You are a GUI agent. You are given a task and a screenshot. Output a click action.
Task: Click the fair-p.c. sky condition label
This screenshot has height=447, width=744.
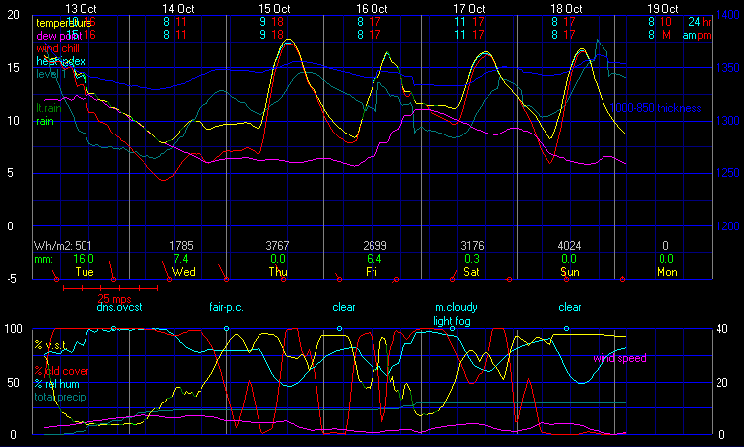click(x=226, y=307)
